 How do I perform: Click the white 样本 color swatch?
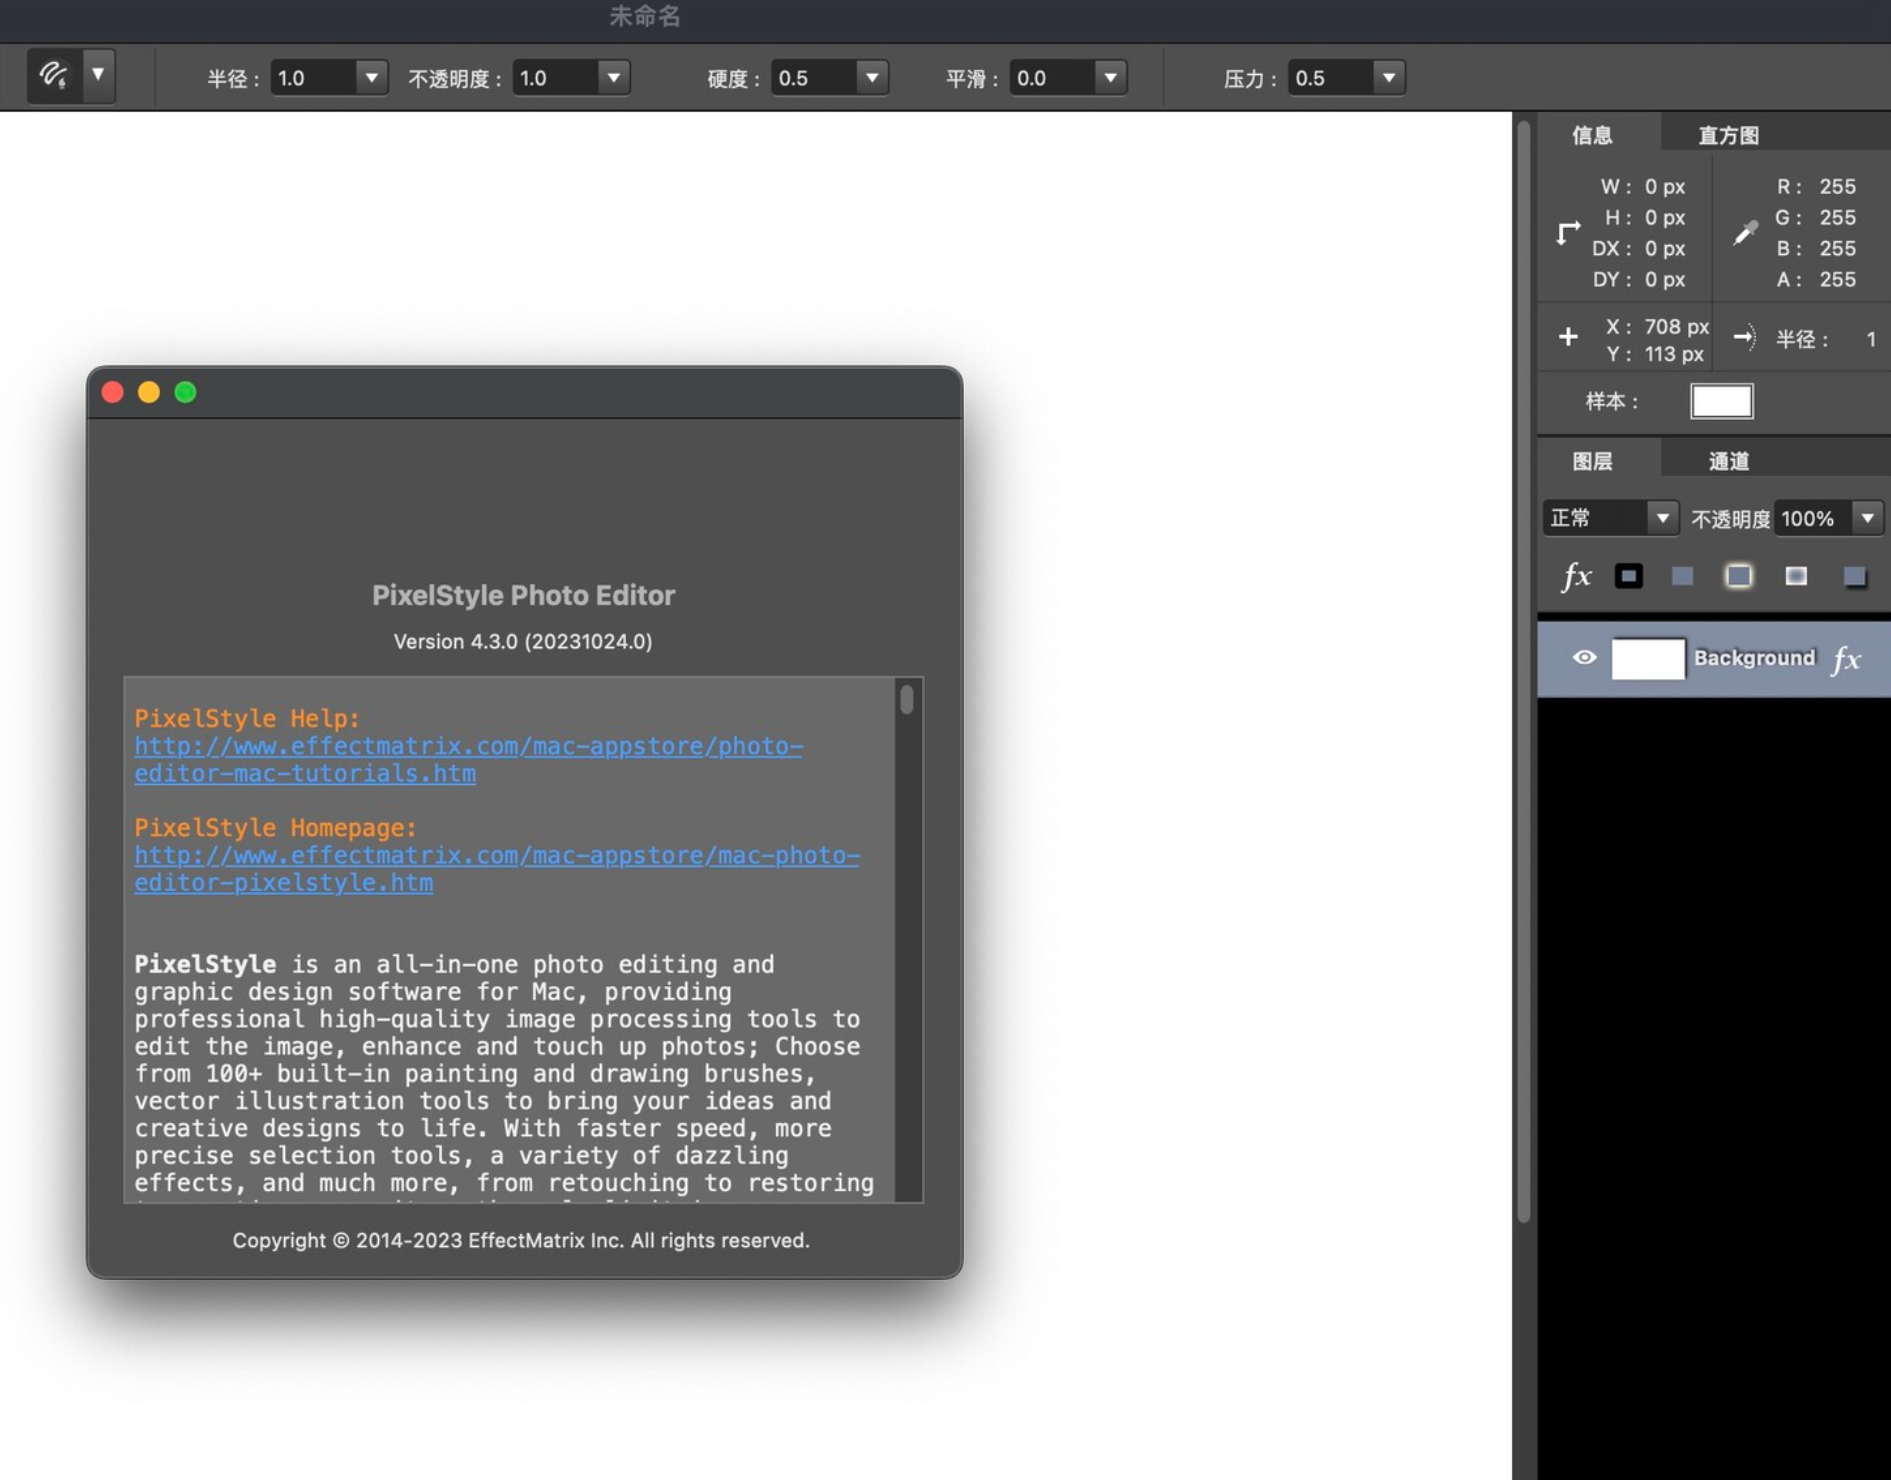(x=1721, y=401)
